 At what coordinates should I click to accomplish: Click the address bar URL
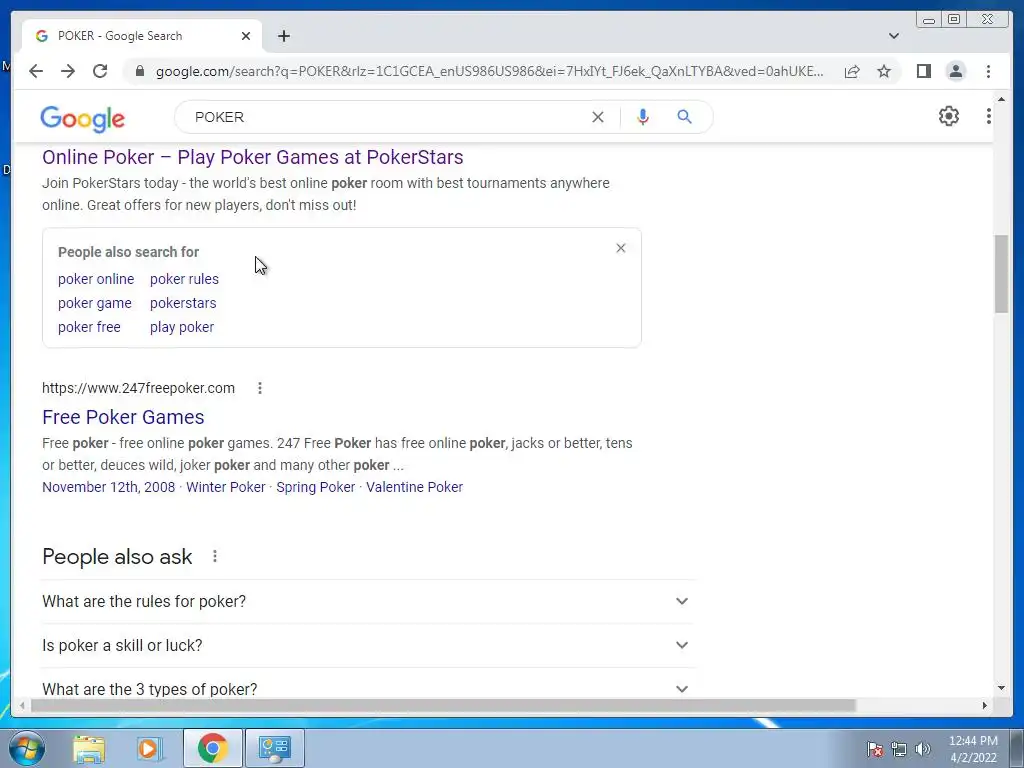click(x=489, y=71)
